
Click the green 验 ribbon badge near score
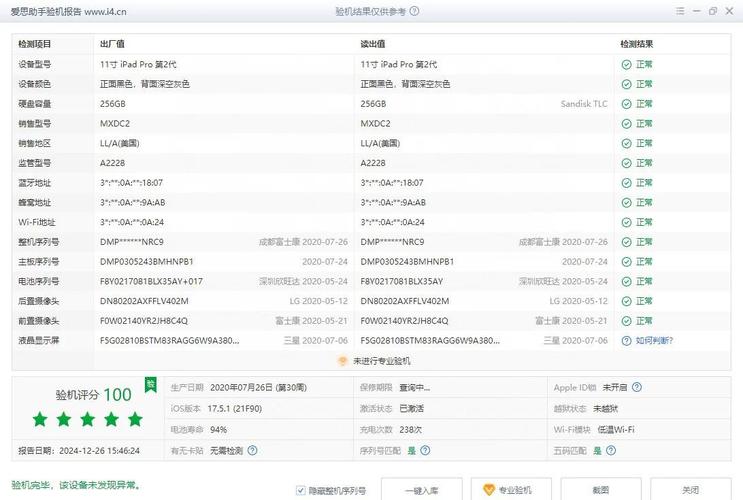click(151, 384)
